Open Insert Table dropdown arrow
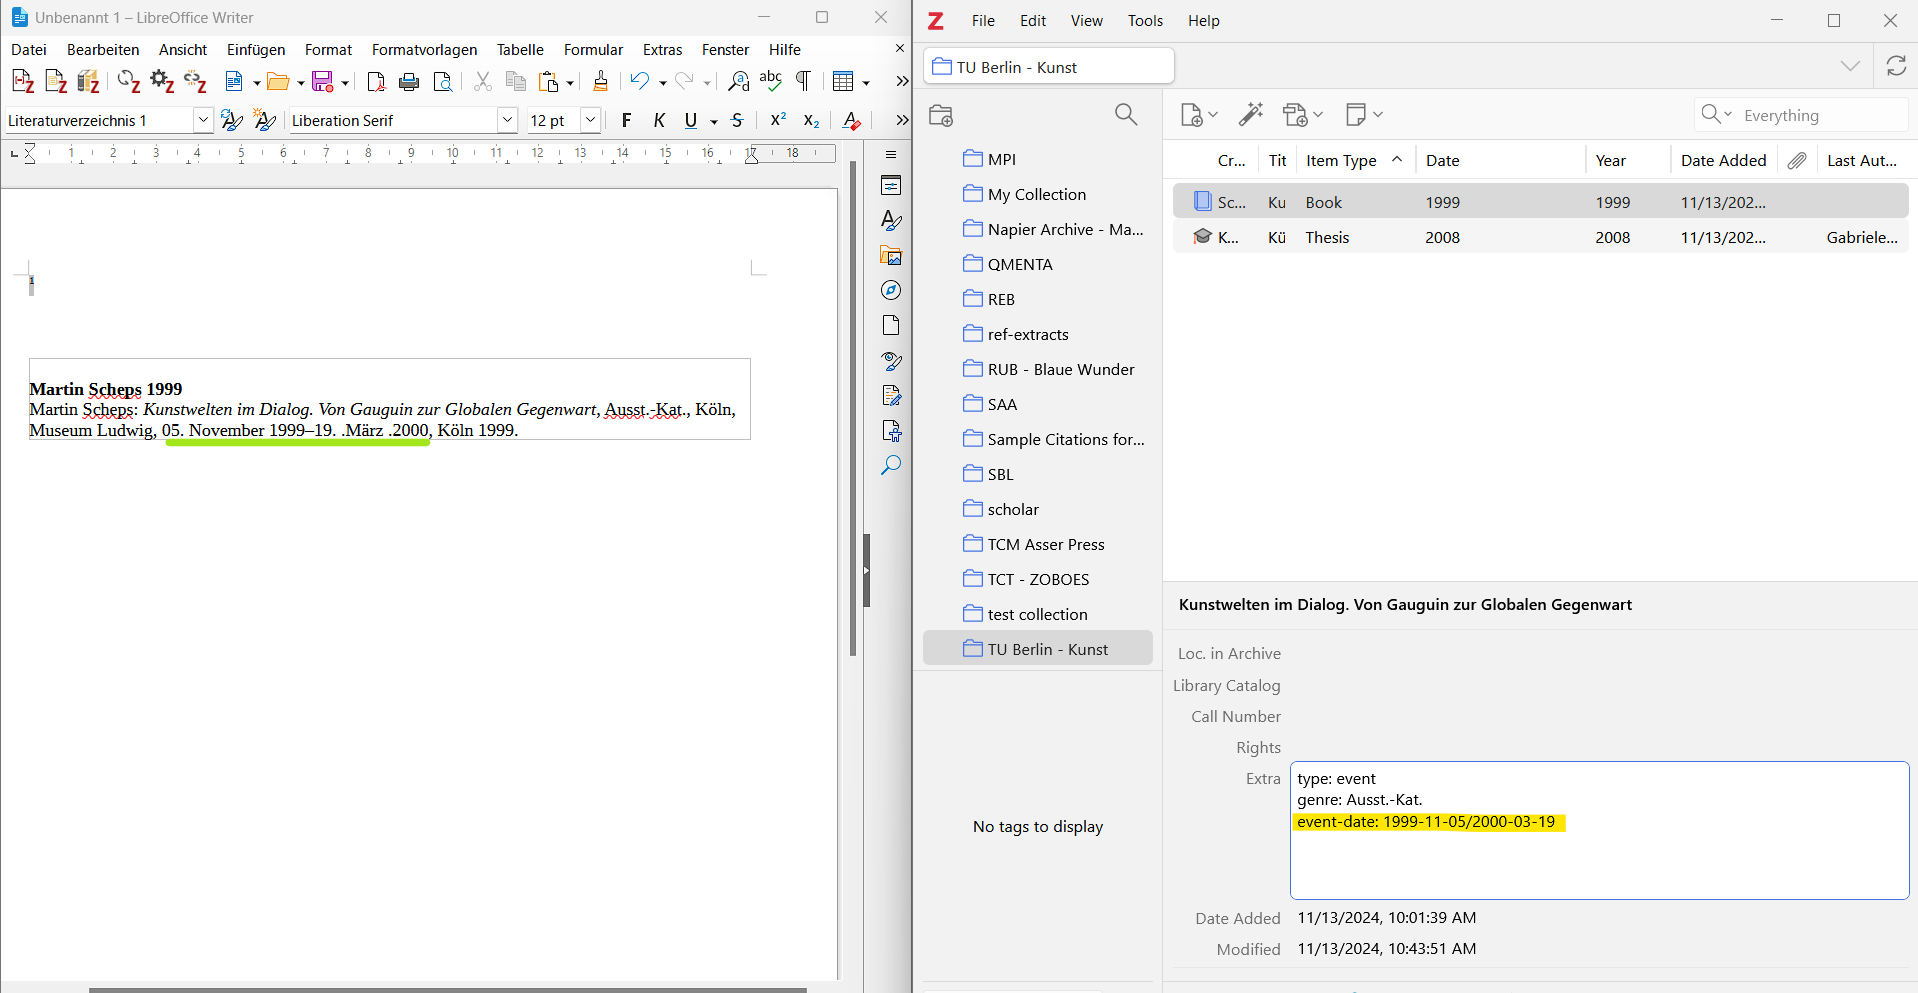The width and height of the screenshot is (1918, 993). 866,83
